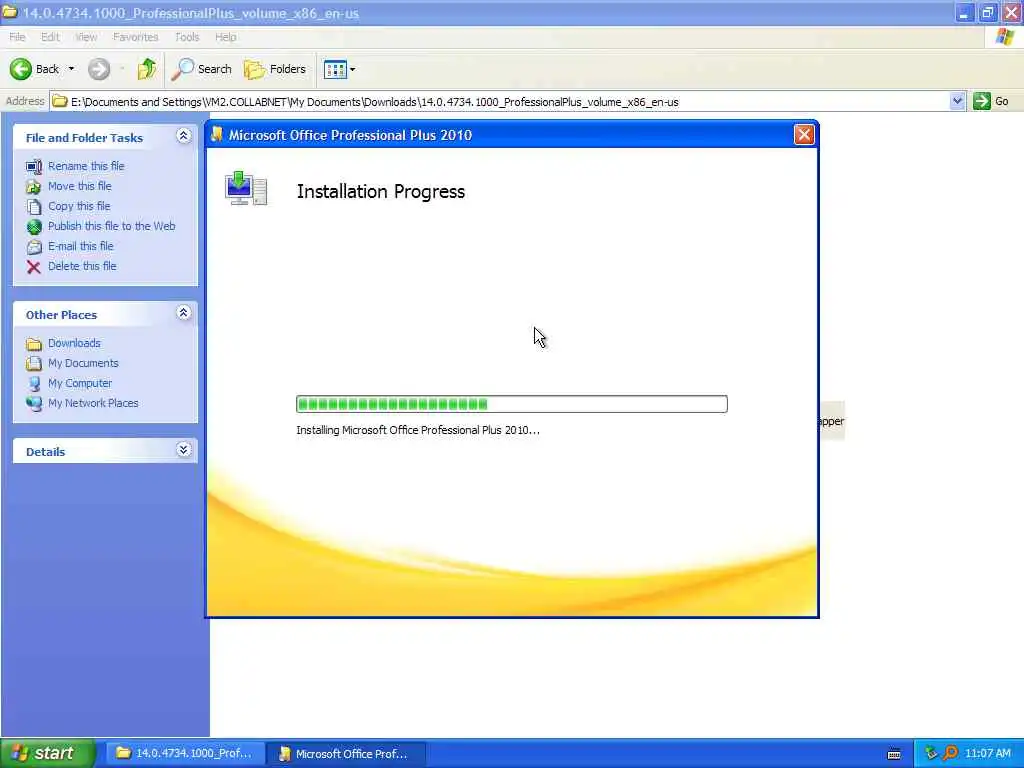
Task: Click the Forward arrow icon
Action: pyautogui.click(x=99, y=69)
